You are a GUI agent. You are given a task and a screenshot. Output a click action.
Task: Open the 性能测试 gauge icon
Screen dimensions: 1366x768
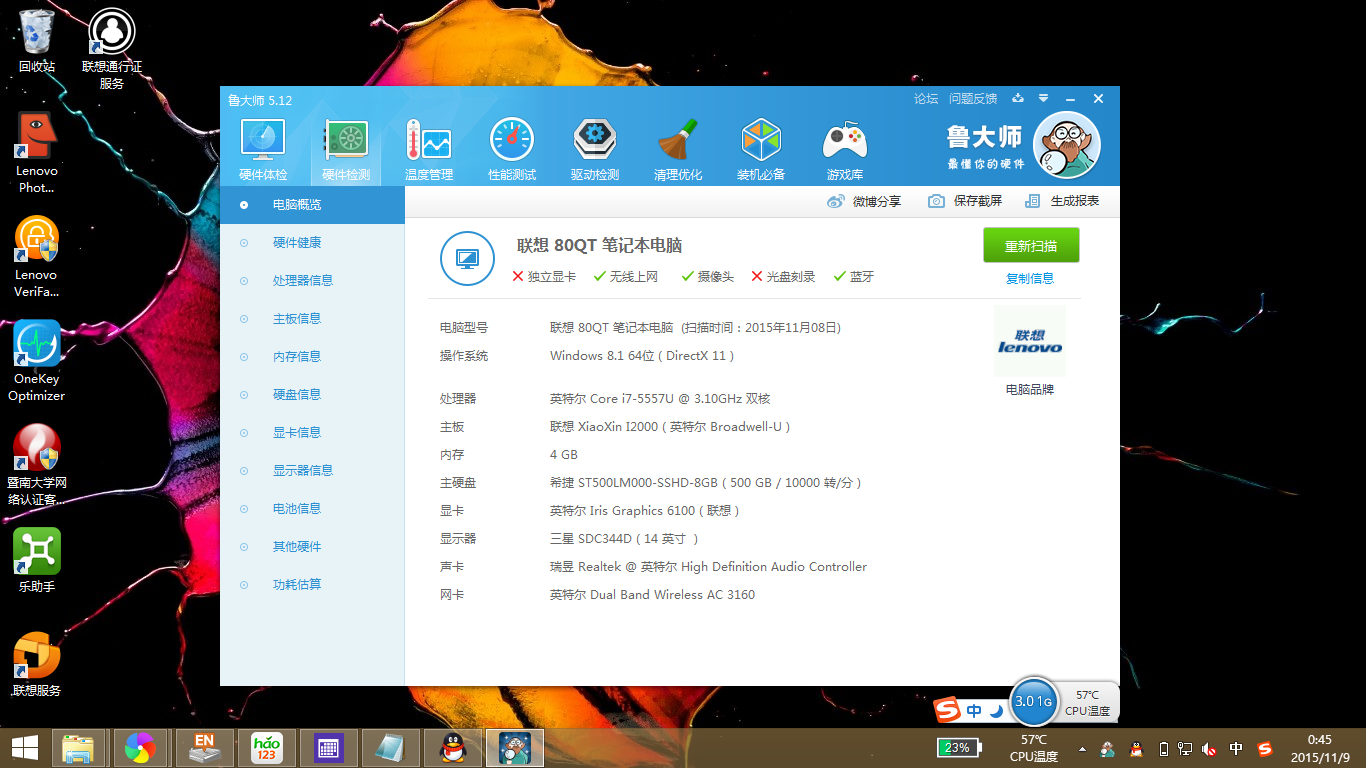512,143
